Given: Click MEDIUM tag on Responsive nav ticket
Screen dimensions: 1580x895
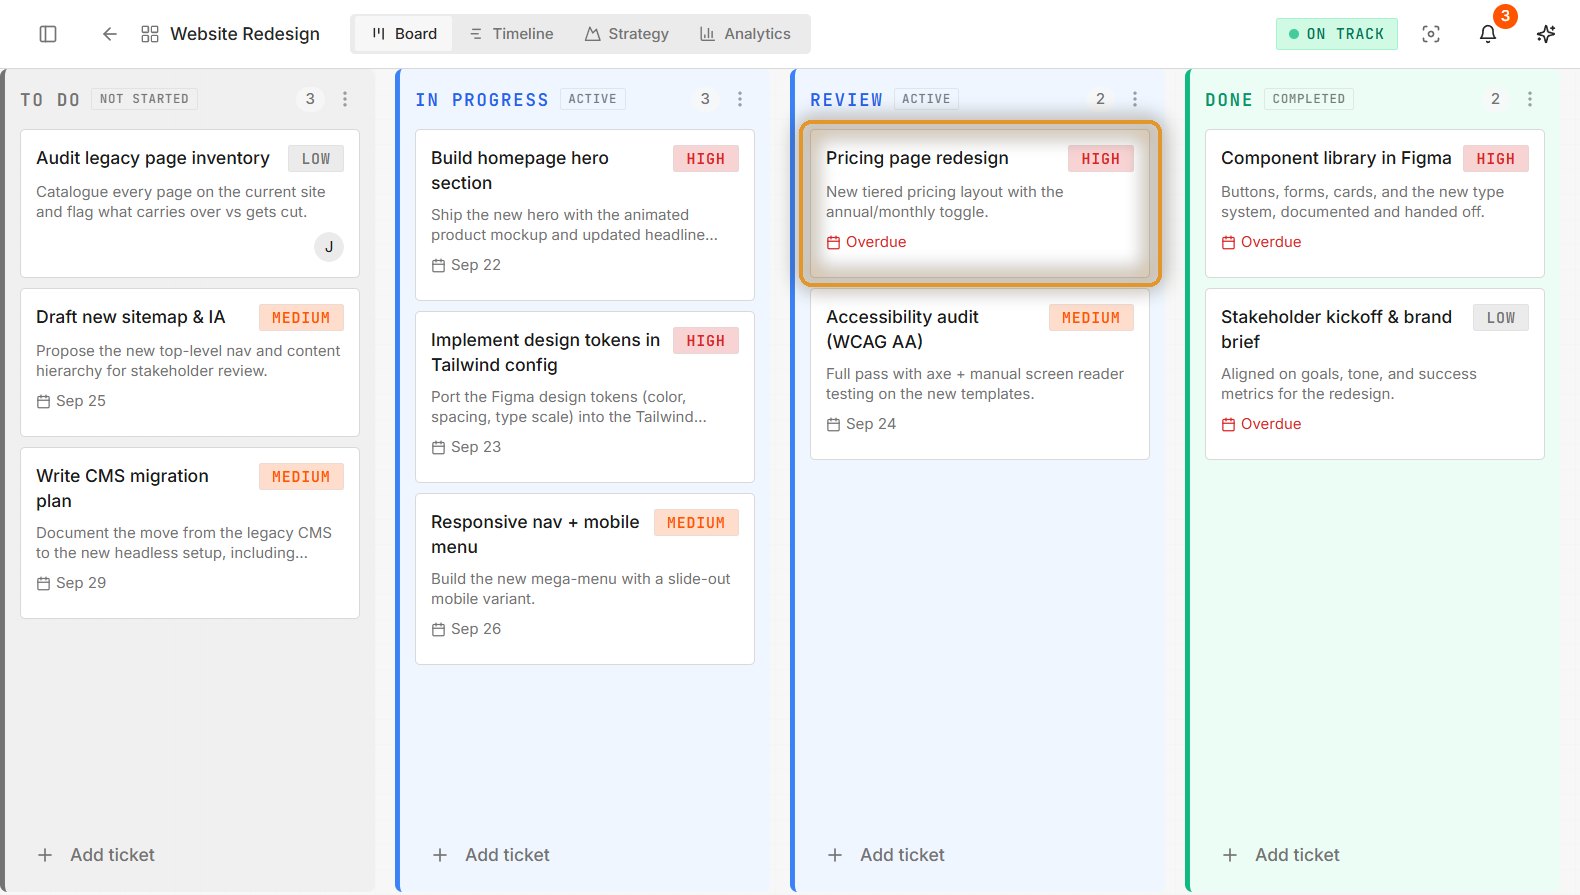Looking at the screenshot, I should pyautogui.click(x=696, y=523).
